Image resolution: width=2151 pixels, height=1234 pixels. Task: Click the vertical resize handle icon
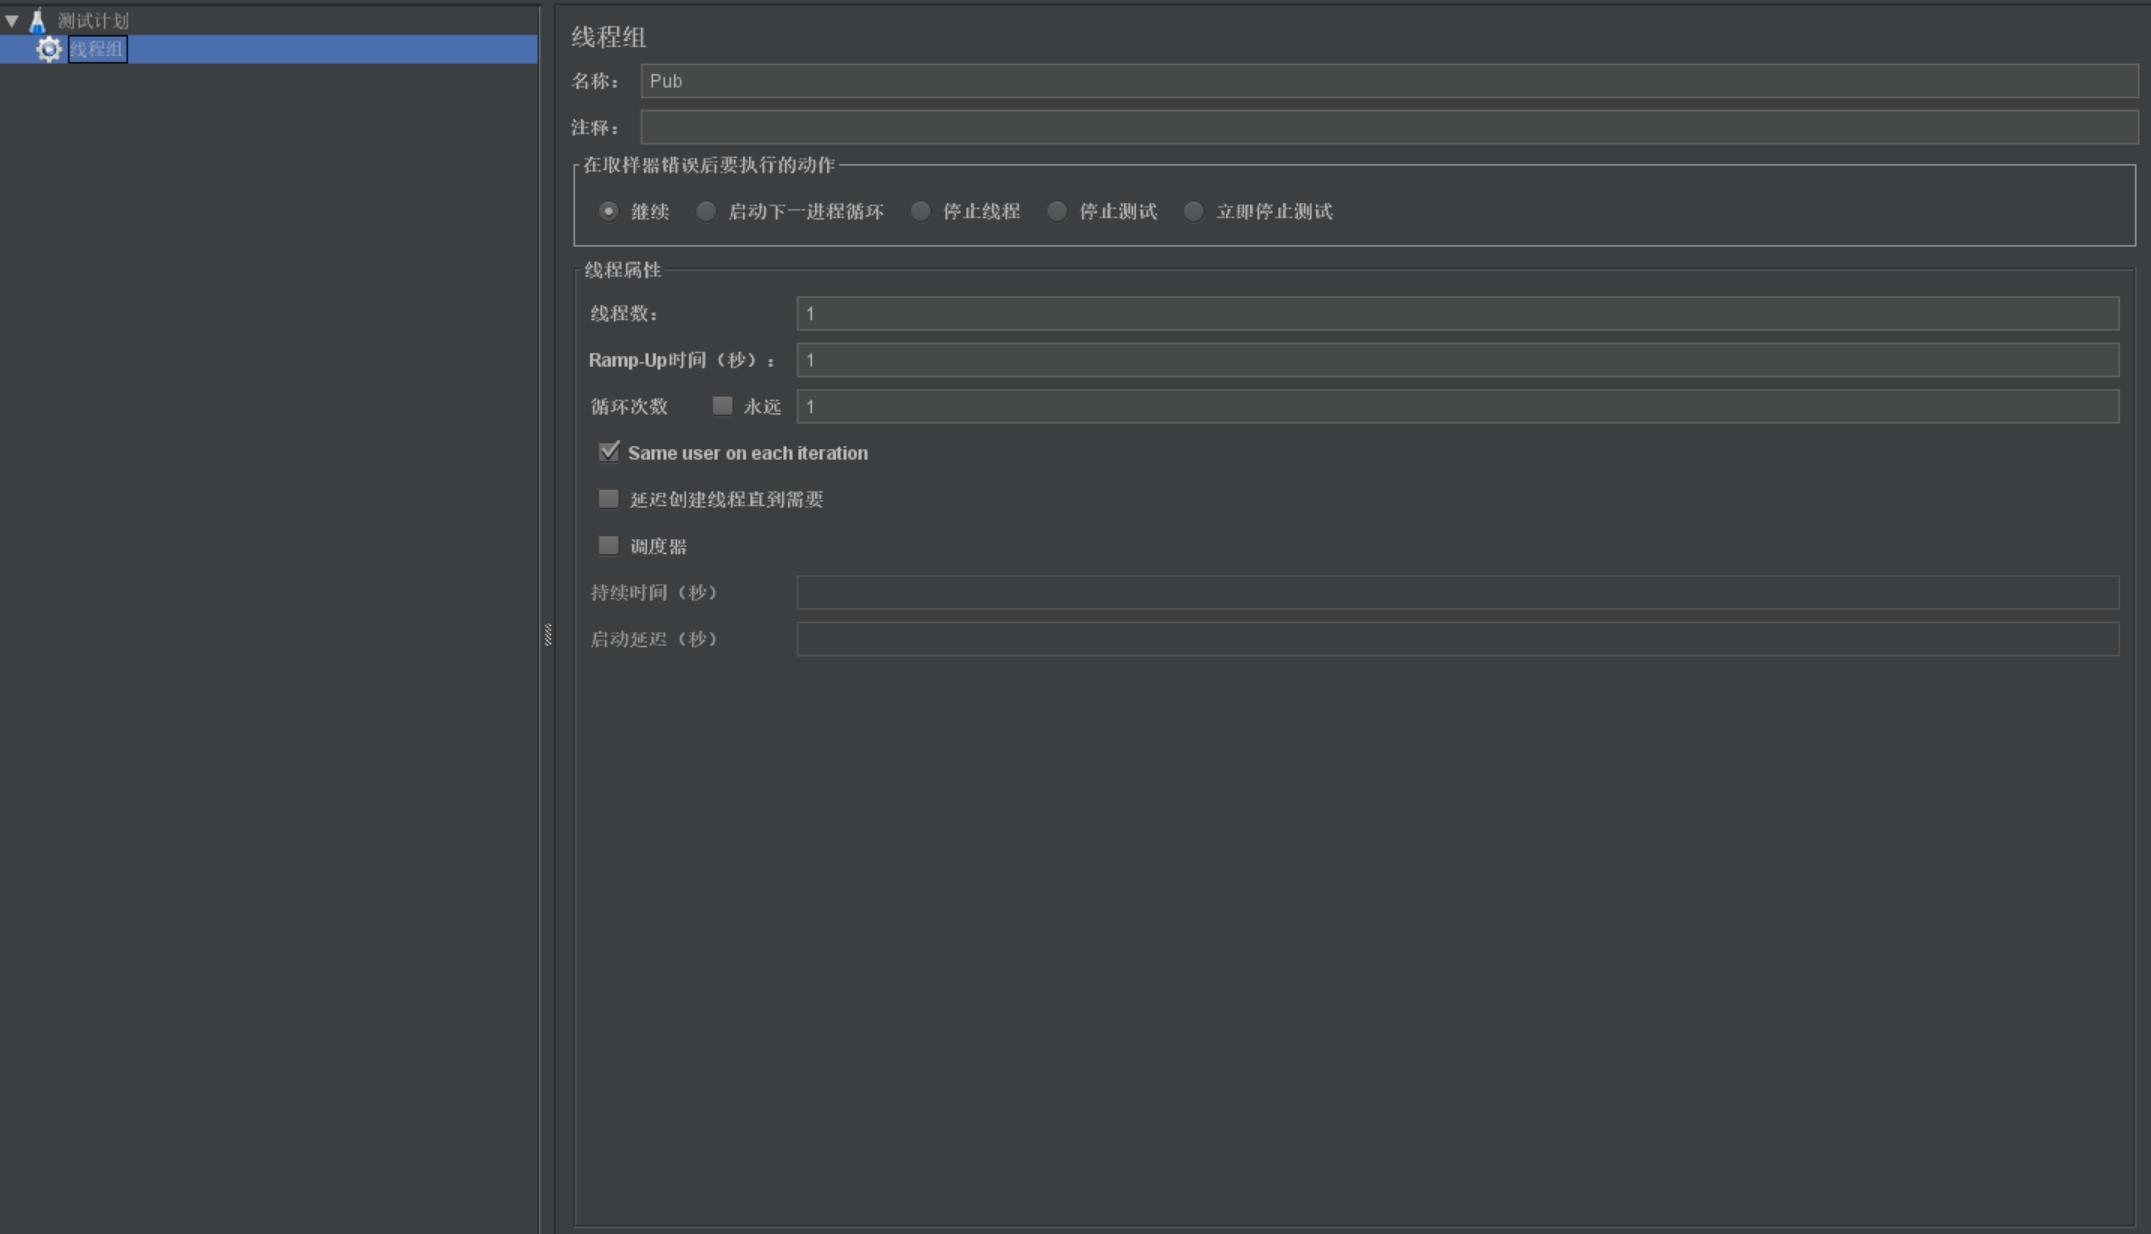(x=548, y=633)
